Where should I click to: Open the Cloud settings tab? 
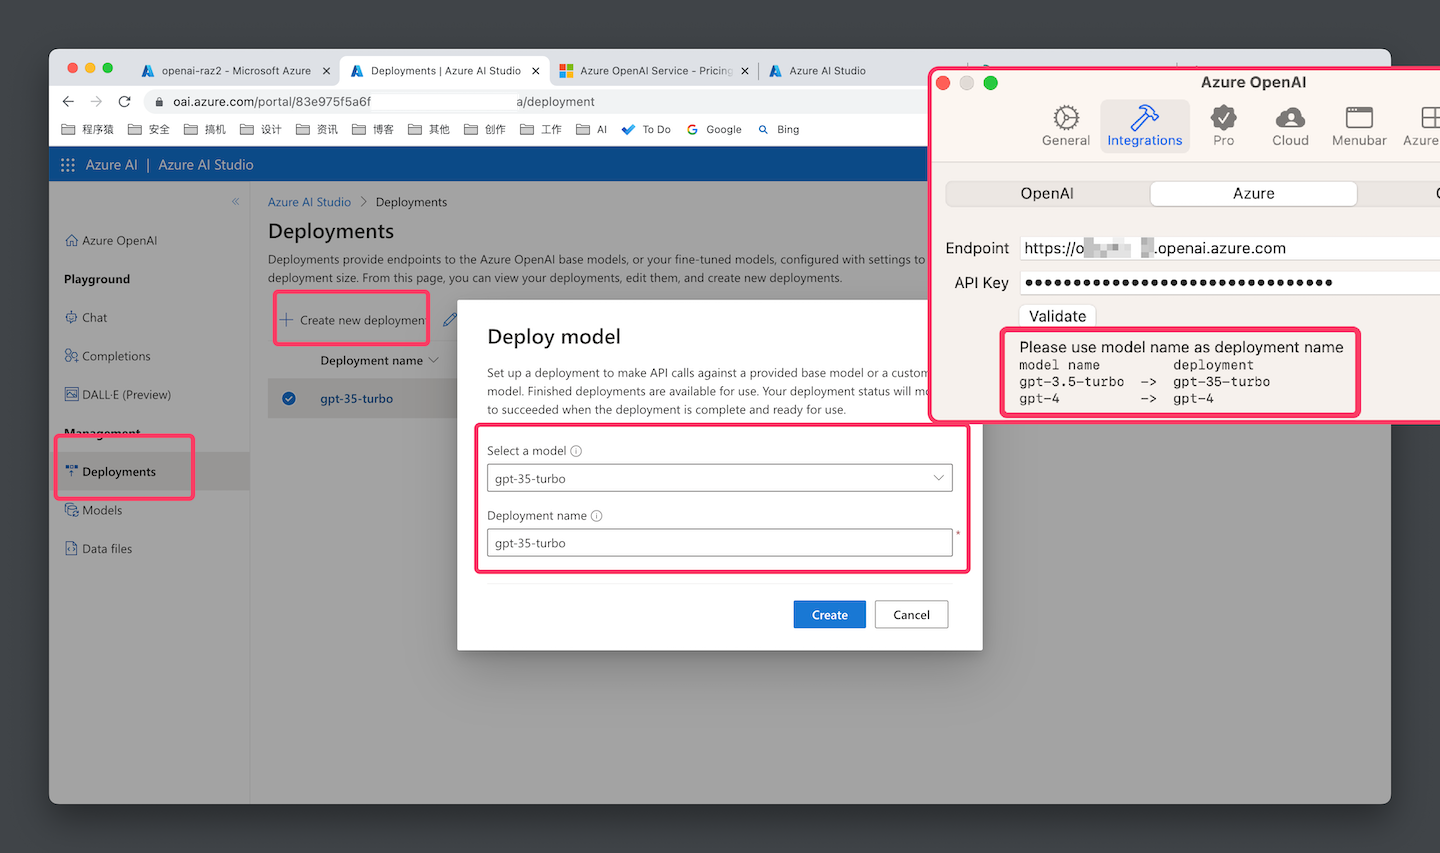click(x=1290, y=126)
